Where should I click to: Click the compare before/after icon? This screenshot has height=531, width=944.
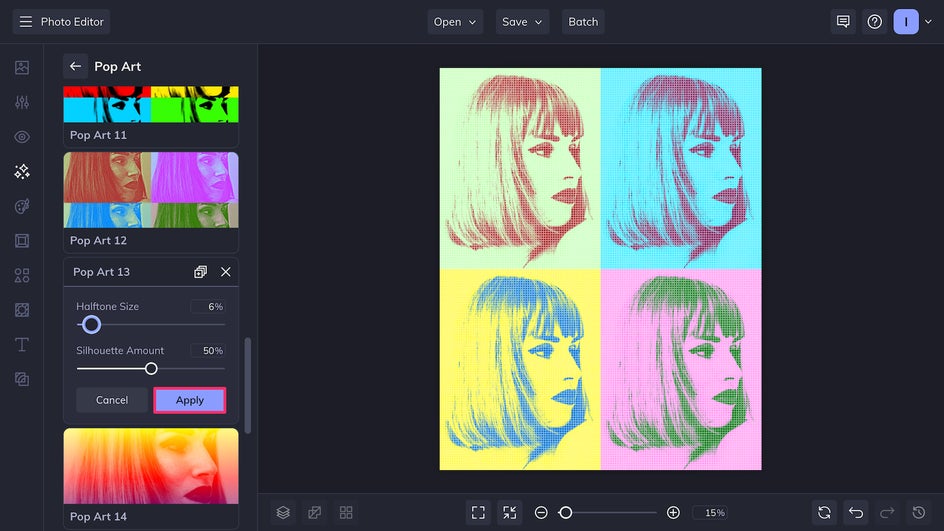click(314, 512)
